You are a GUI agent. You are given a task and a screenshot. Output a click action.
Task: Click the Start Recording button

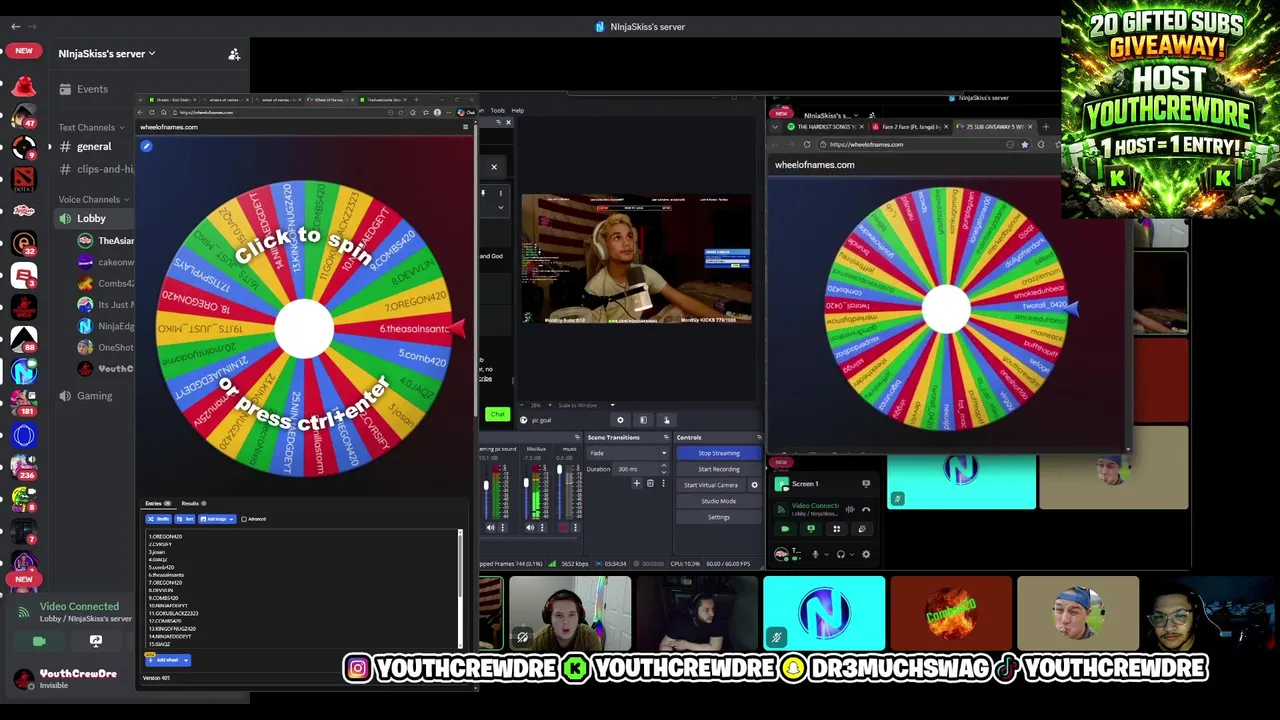719,469
